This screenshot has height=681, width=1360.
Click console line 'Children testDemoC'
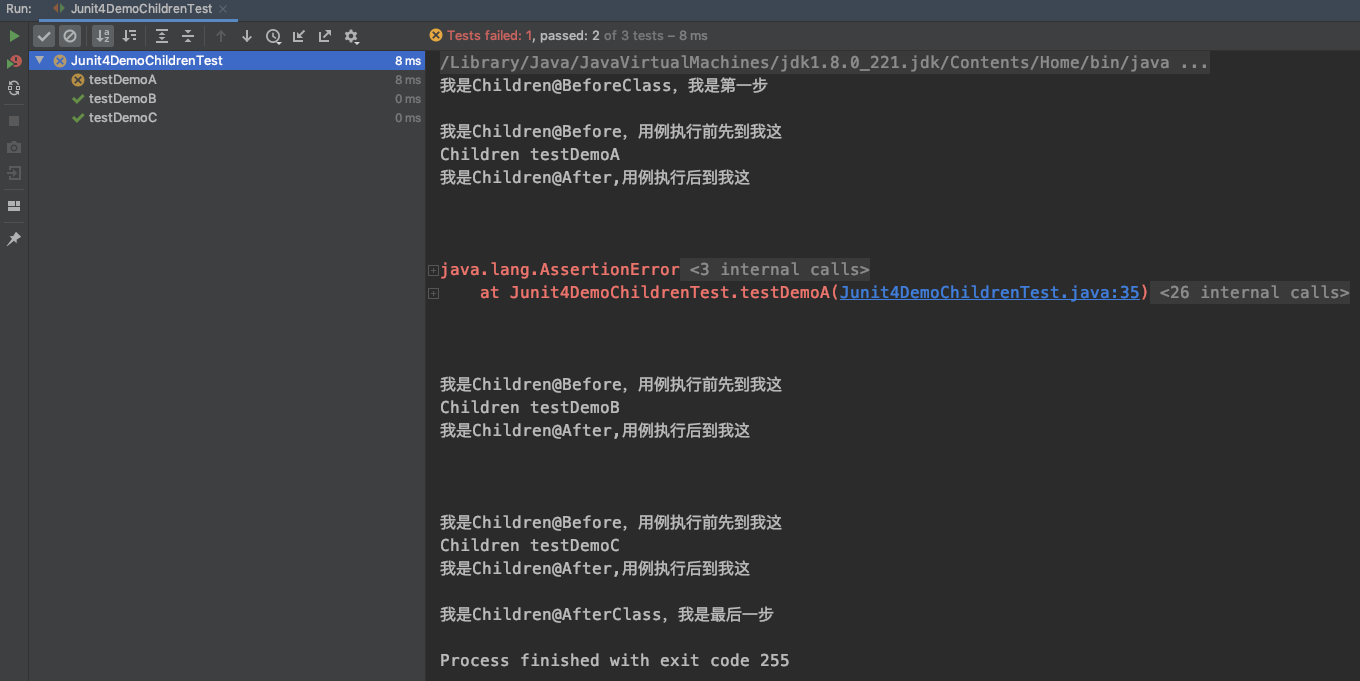(530, 546)
